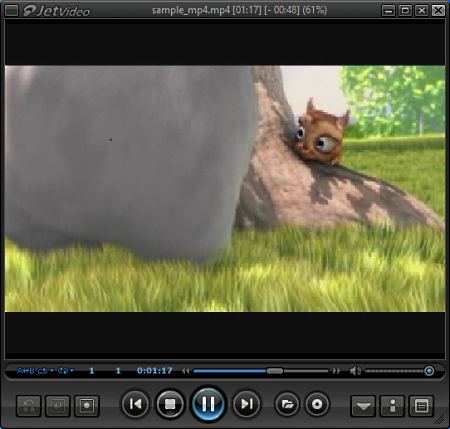Image resolution: width=450 pixels, height=429 pixels.
Task: Stop the video playback
Action: pyautogui.click(x=170, y=404)
